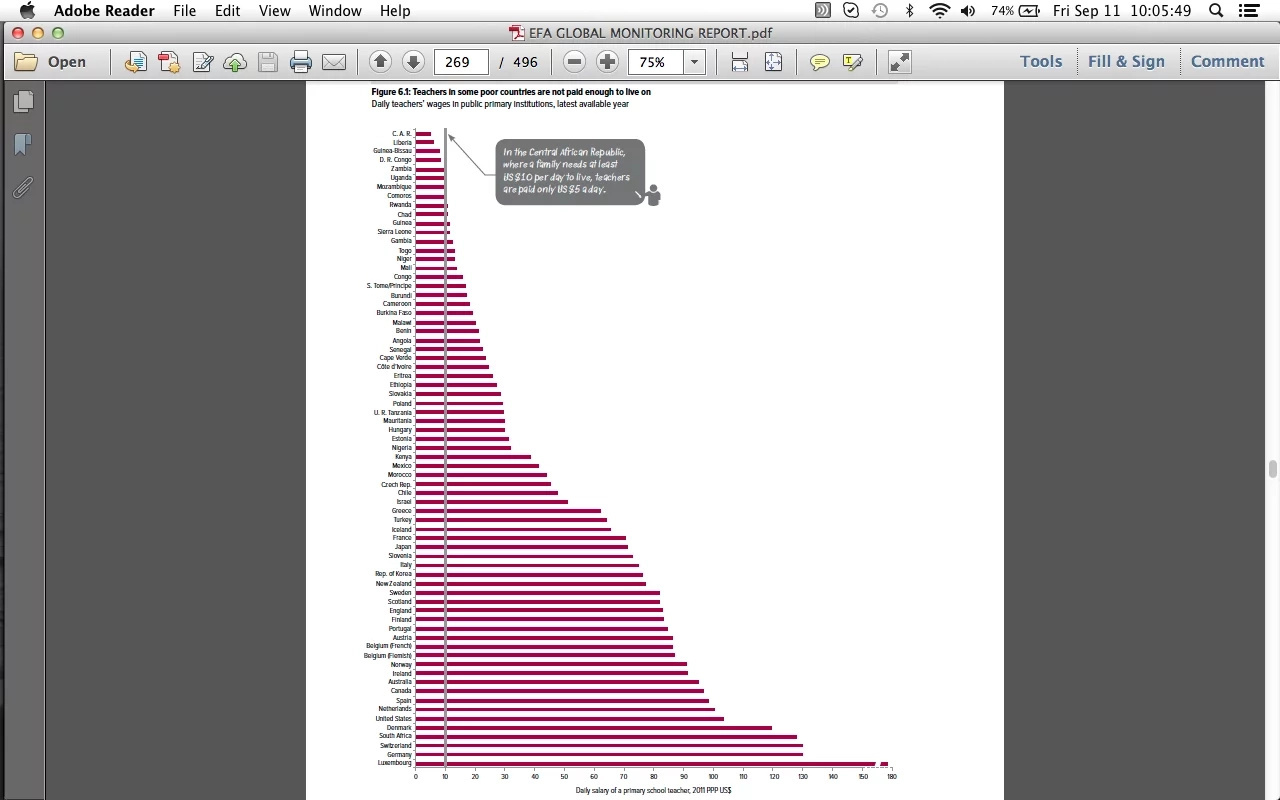The height and width of the screenshot is (800, 1280).
Task: Open the Help menu
Action: tap(395, 11)
